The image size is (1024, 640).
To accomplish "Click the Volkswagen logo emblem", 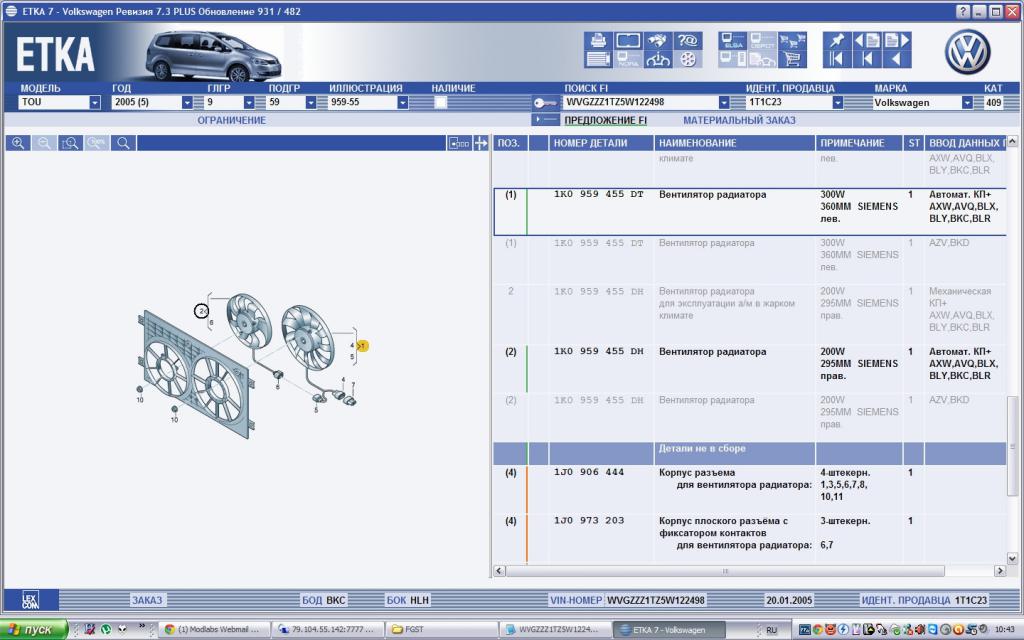I will [x=967, y=51].
